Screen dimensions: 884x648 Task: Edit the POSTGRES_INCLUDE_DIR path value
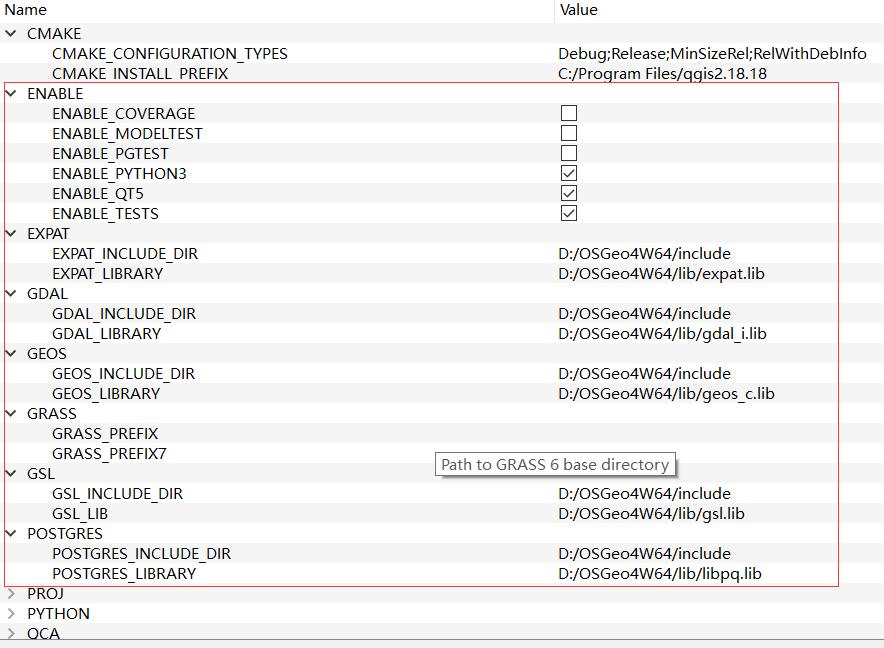[644, 554]
